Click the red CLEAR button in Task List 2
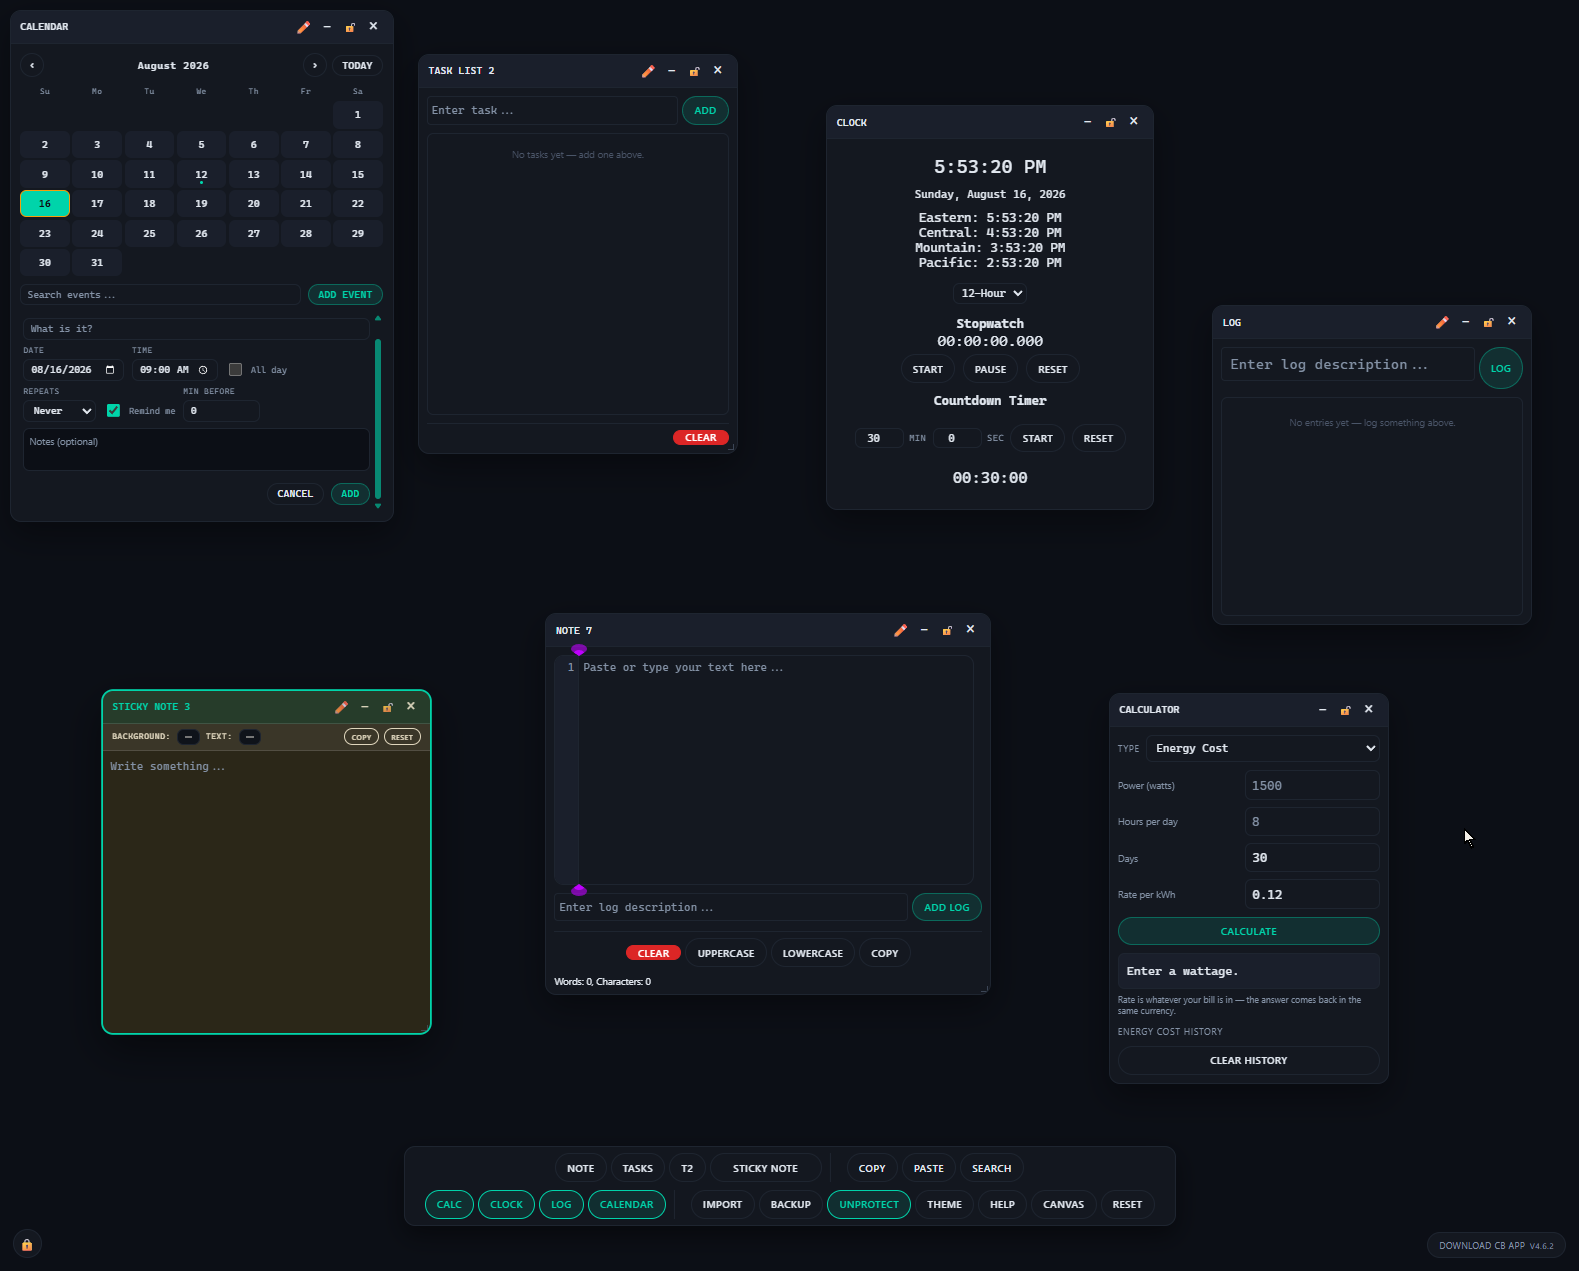1579x1271 pixels. click(x=701, y=438)
